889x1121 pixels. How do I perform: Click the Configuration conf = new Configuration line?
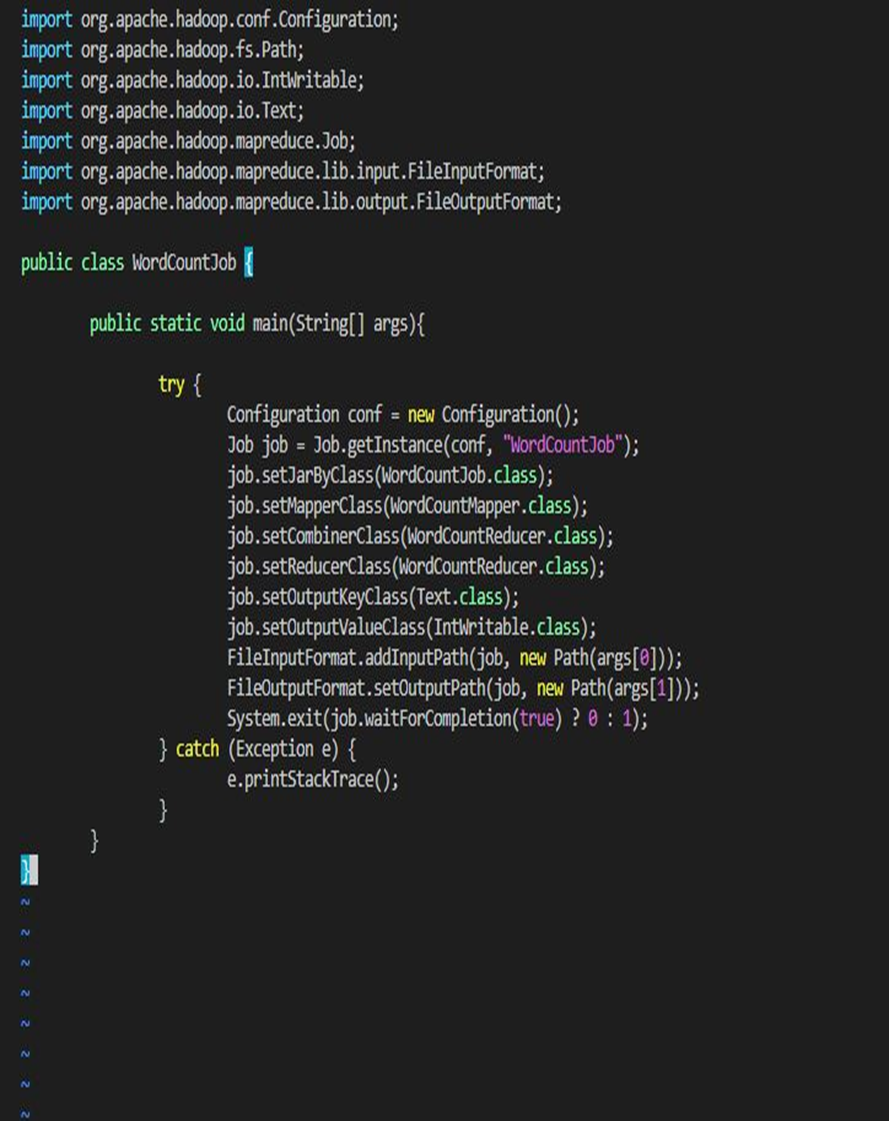click(403, 415)
